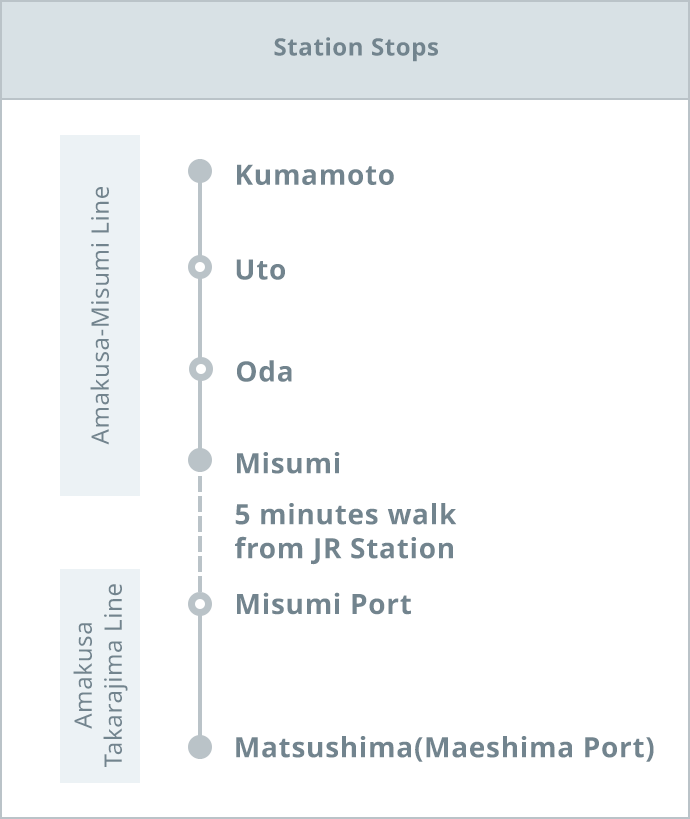The height and width of the screenshot is (819, 690).
Task: Select the Matsushima station dot marker
Action: click(x=200, y=747)
